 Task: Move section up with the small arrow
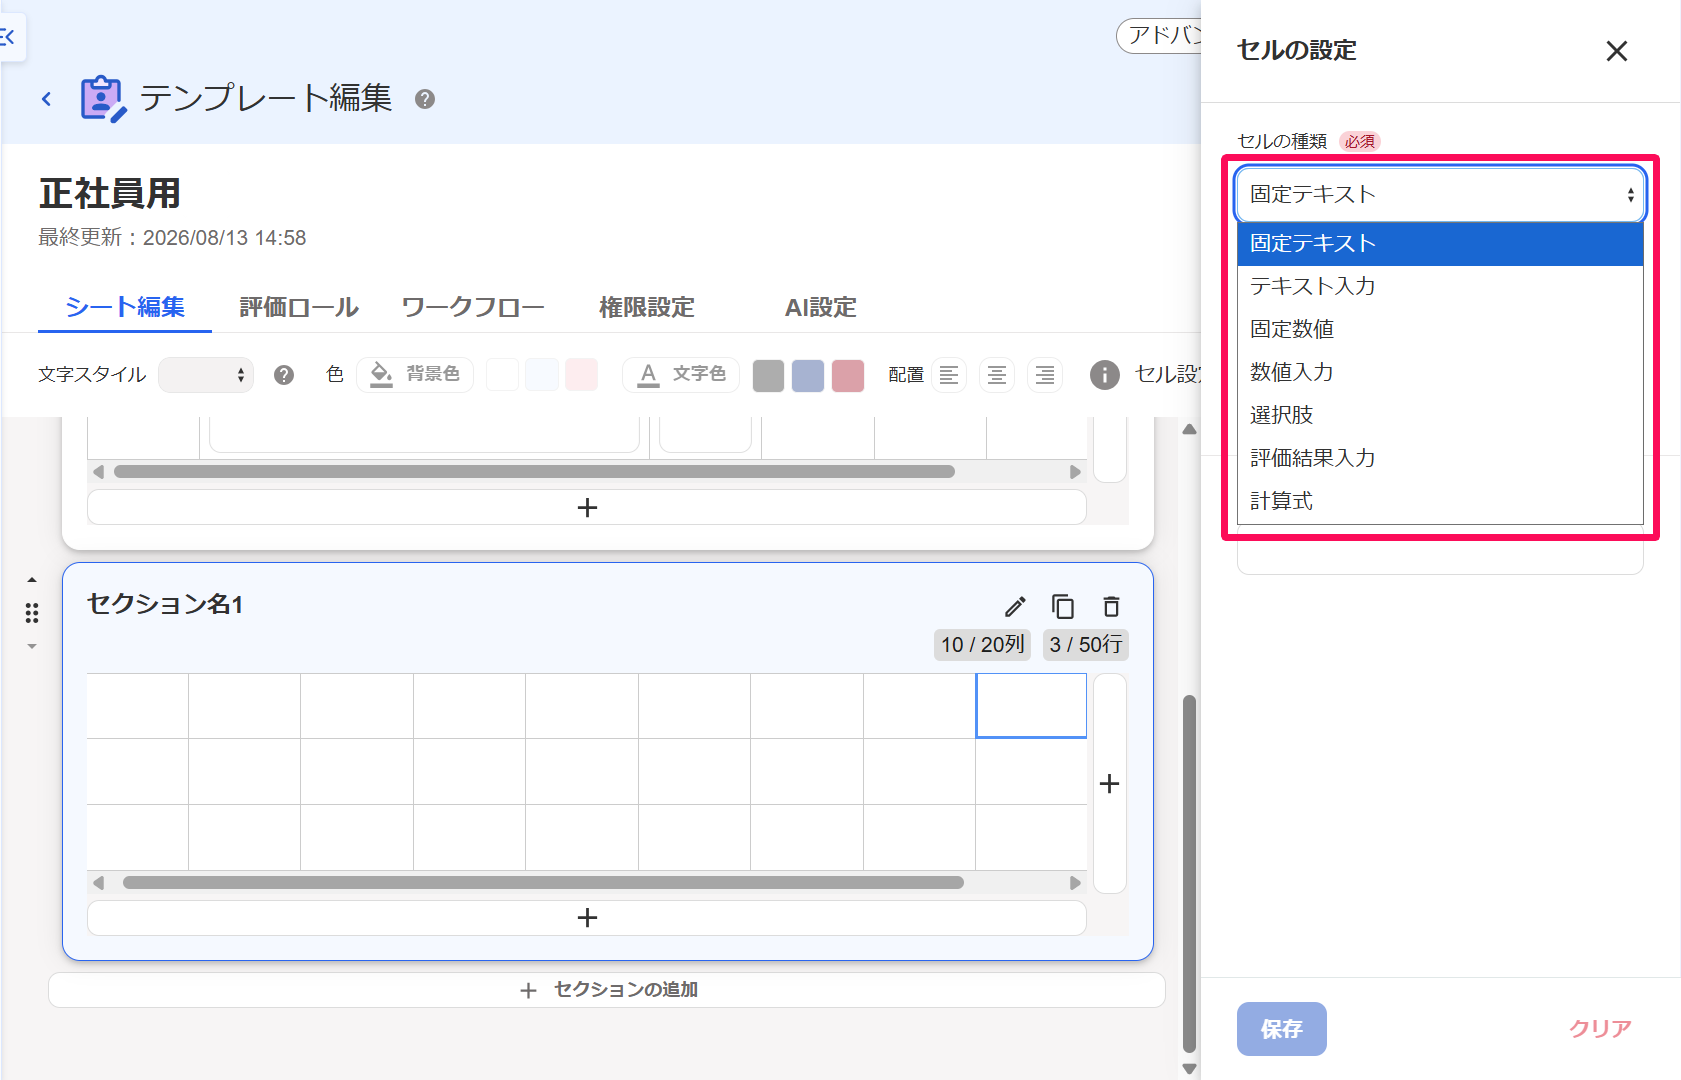click(x=32, y=580)
